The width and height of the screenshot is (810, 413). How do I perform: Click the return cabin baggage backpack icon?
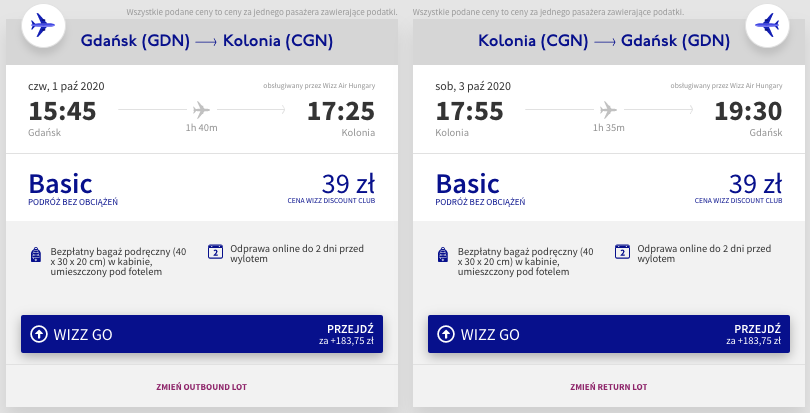(442, 253)
